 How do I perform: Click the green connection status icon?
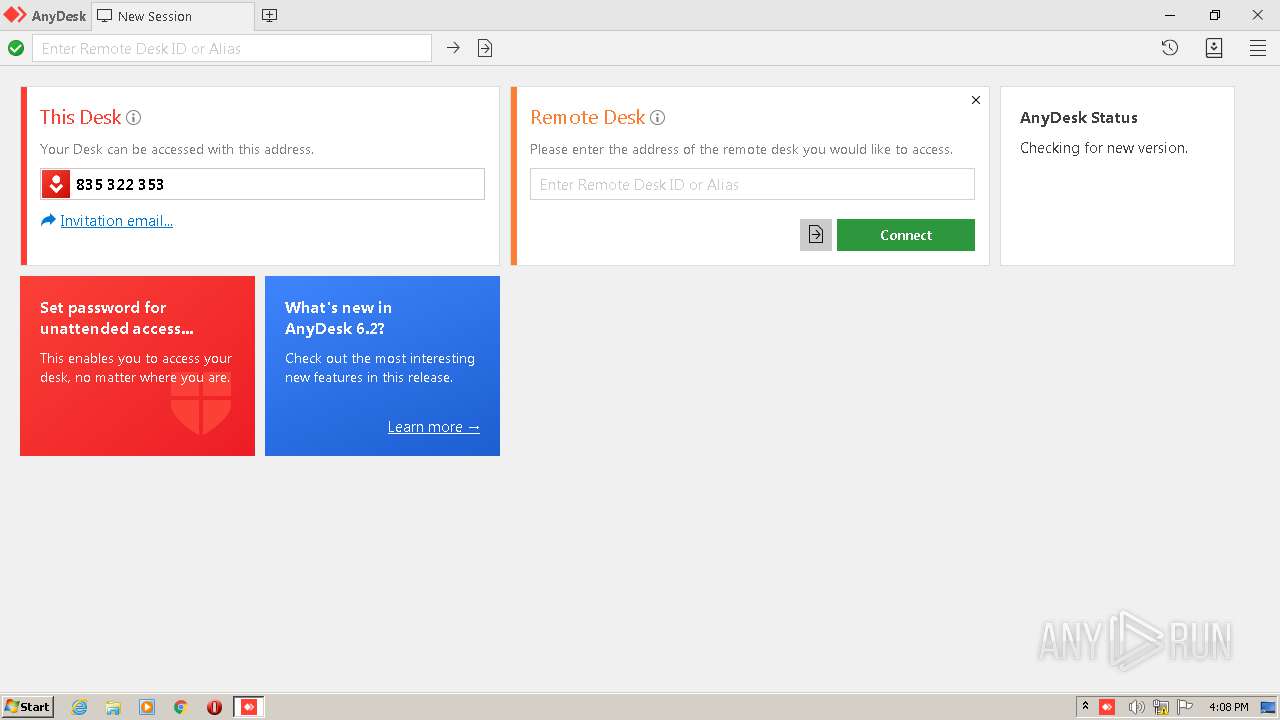tap(16, 48)
